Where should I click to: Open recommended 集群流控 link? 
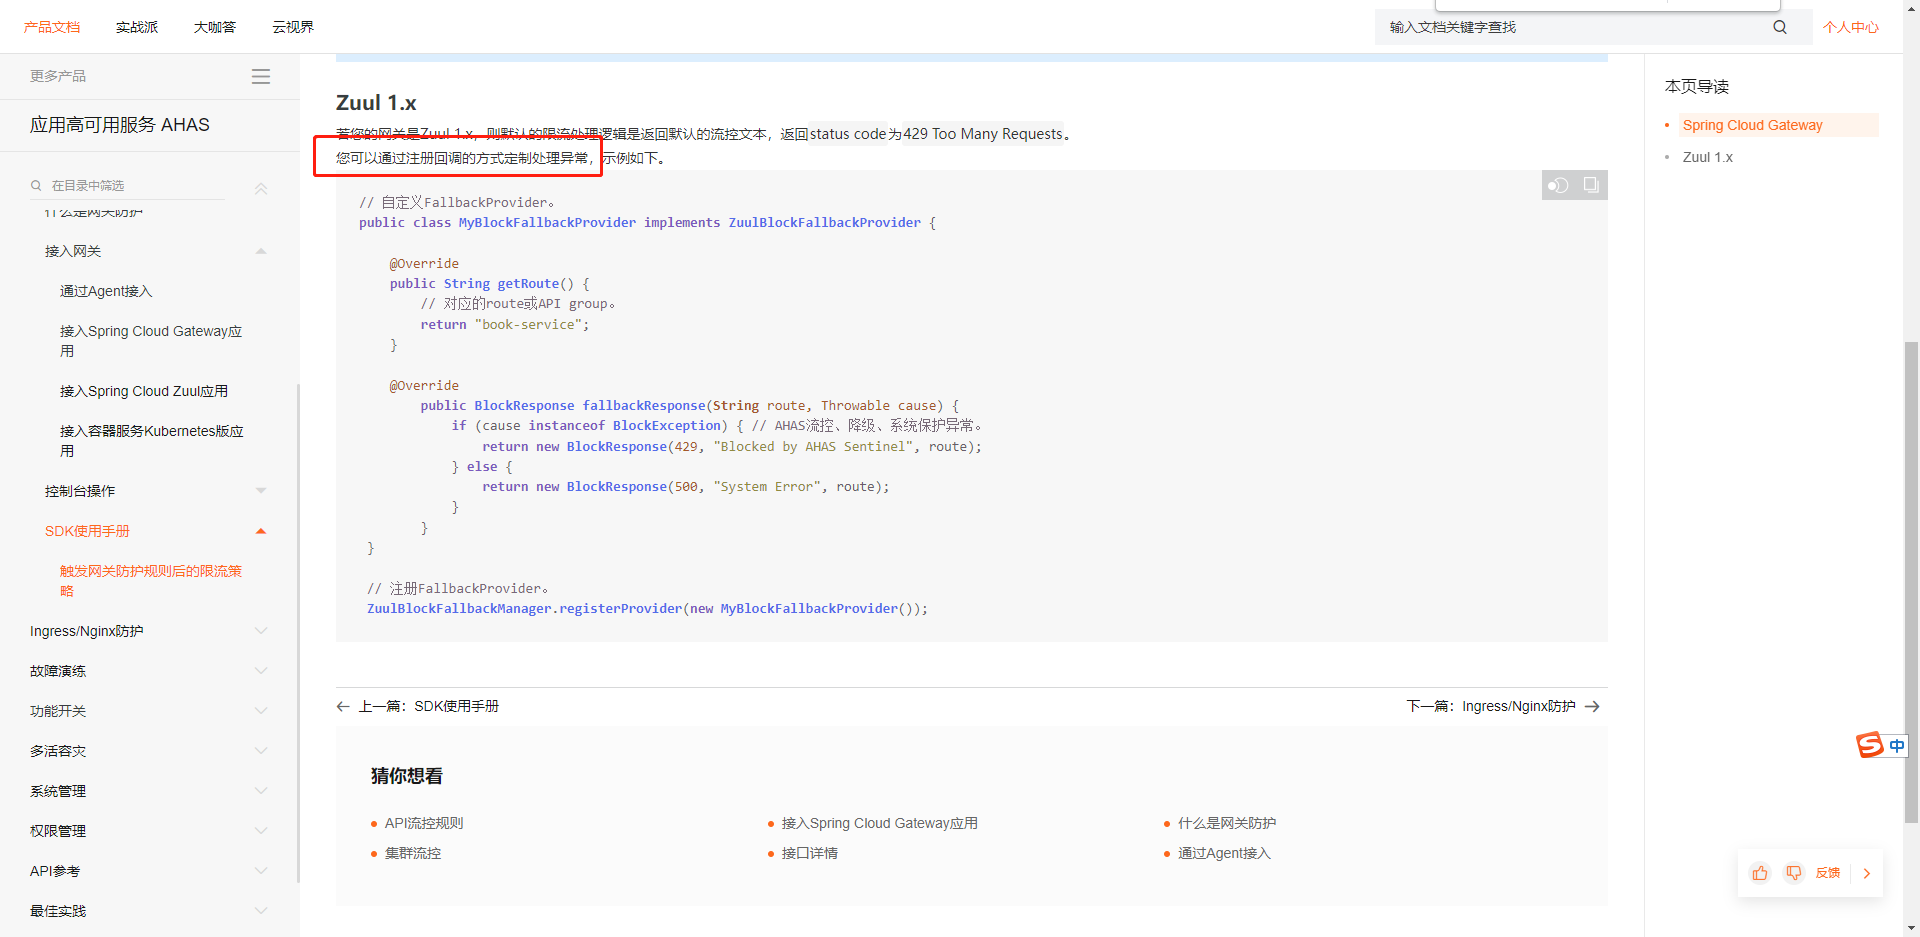point(413,853)
